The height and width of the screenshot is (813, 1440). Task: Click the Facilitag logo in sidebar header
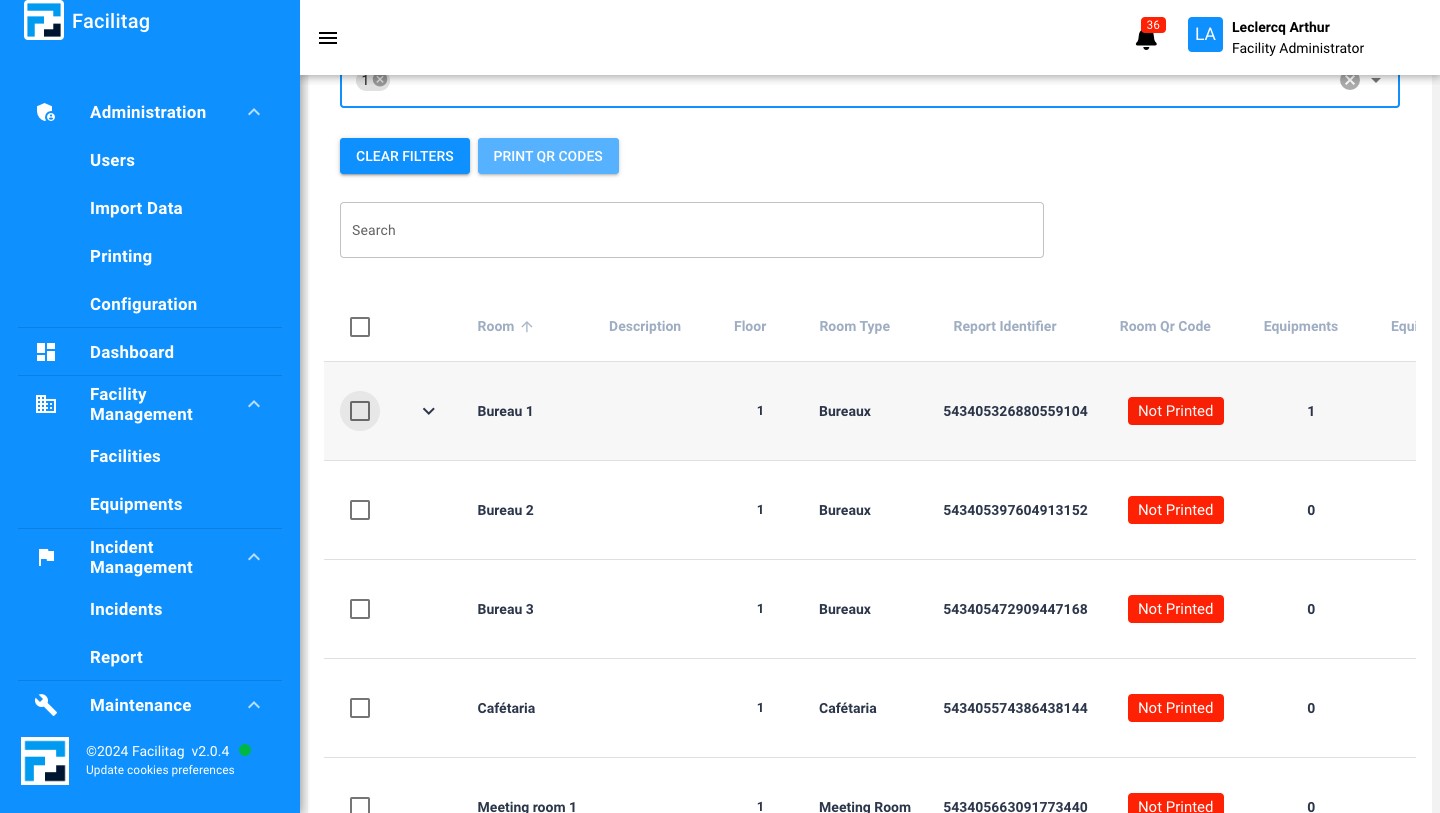coord(44,21)
